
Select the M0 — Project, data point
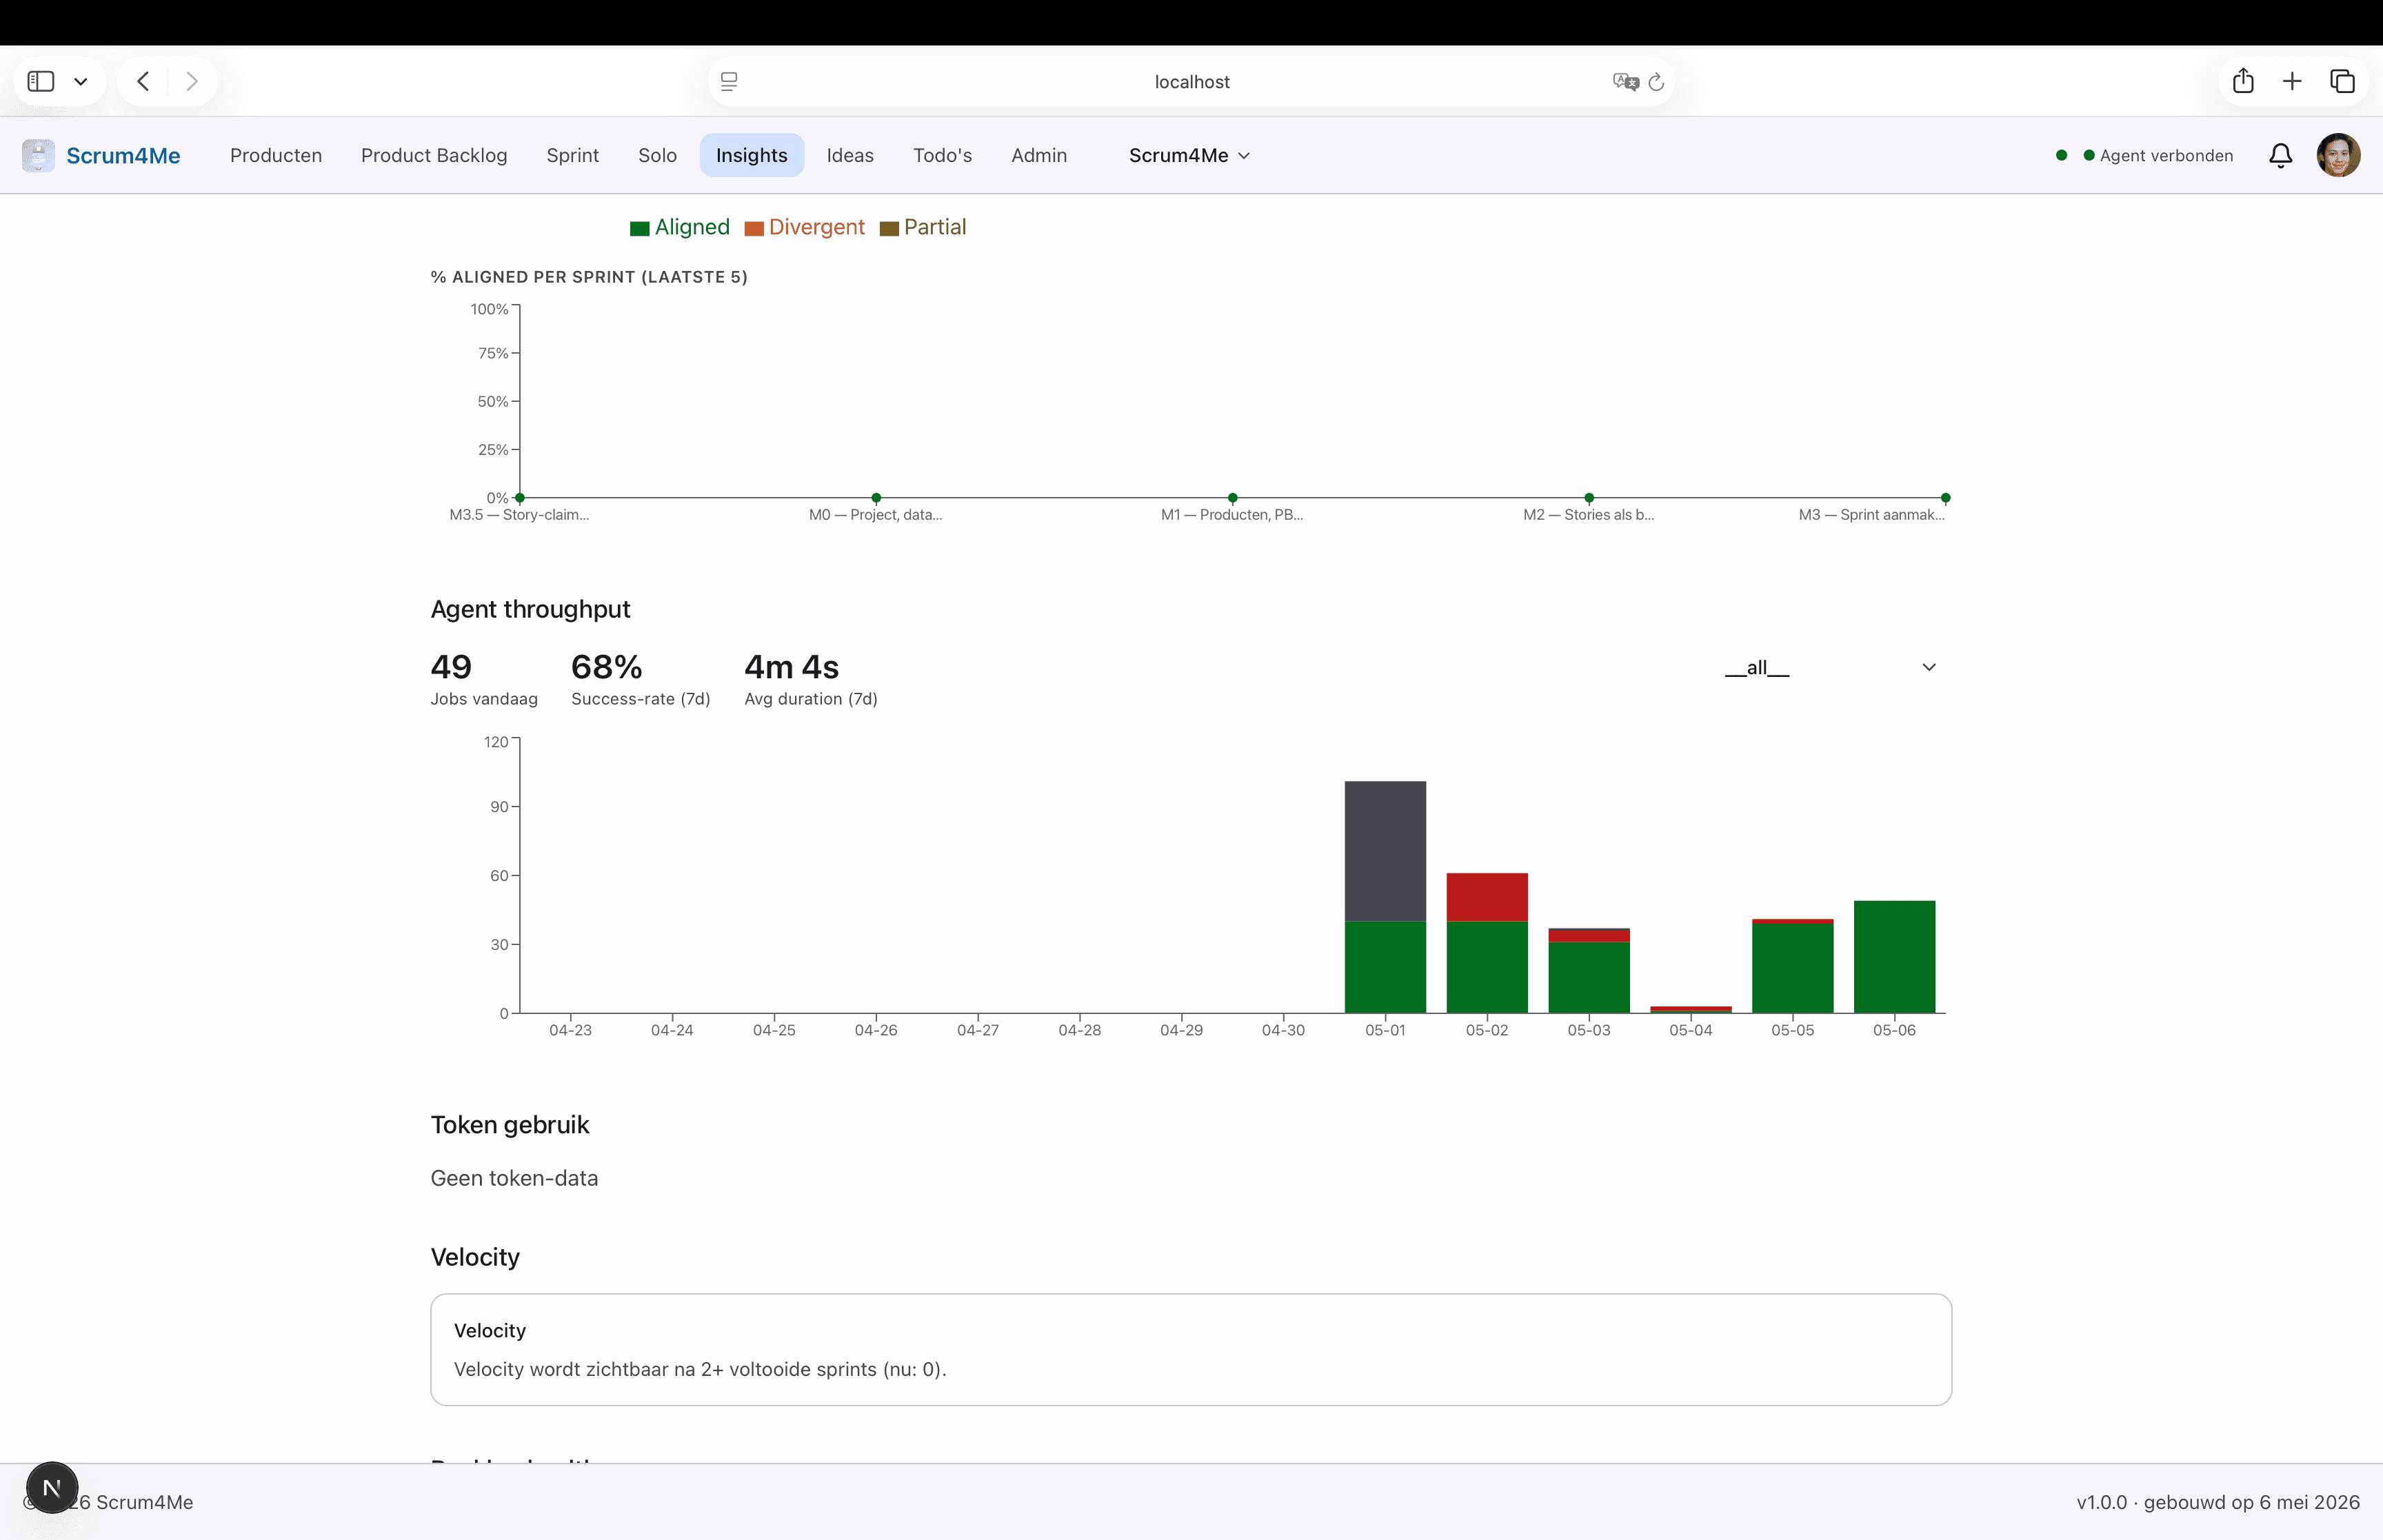876,497
